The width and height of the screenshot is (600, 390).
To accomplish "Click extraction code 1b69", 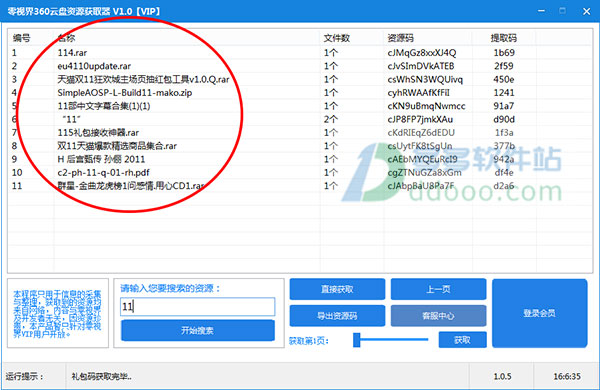I will pyautogui.click(x=504, y=52).
